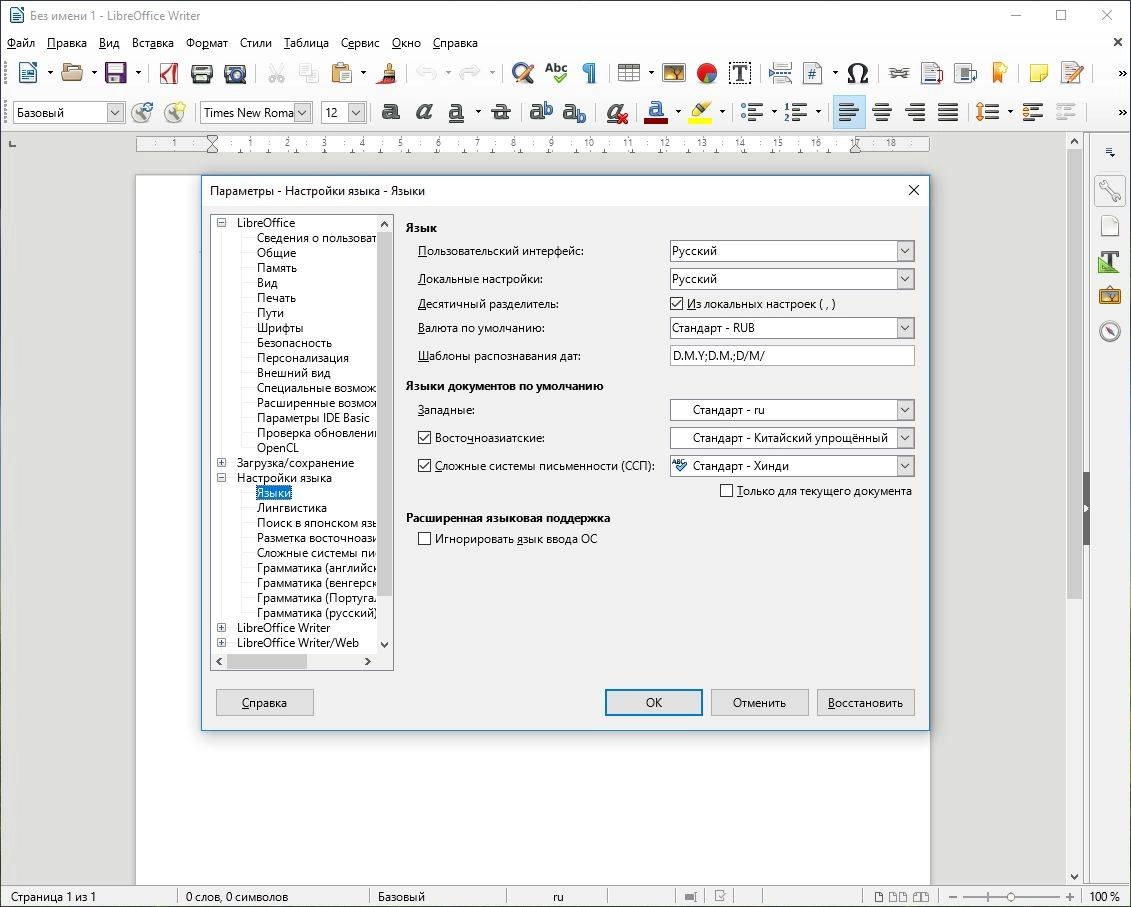Insert special character Omega icon
This screenshot has width=1131, height=907.
pos(857,73)
